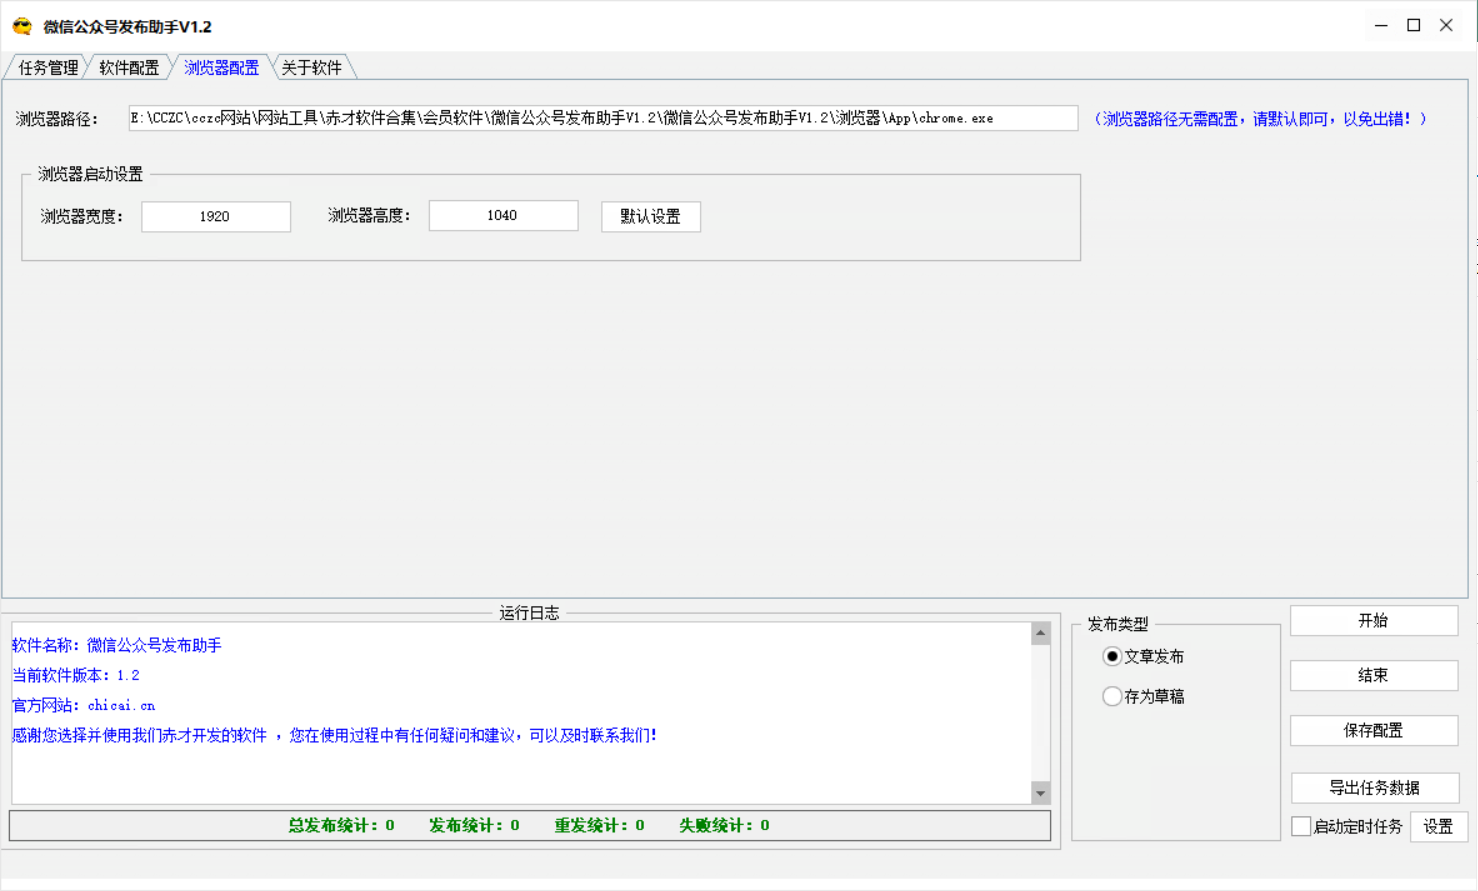Screen dimensions: 1478x891
Task: Click the blue 浏览器路径无需配置 hint text
Action: click(1260, 118)
